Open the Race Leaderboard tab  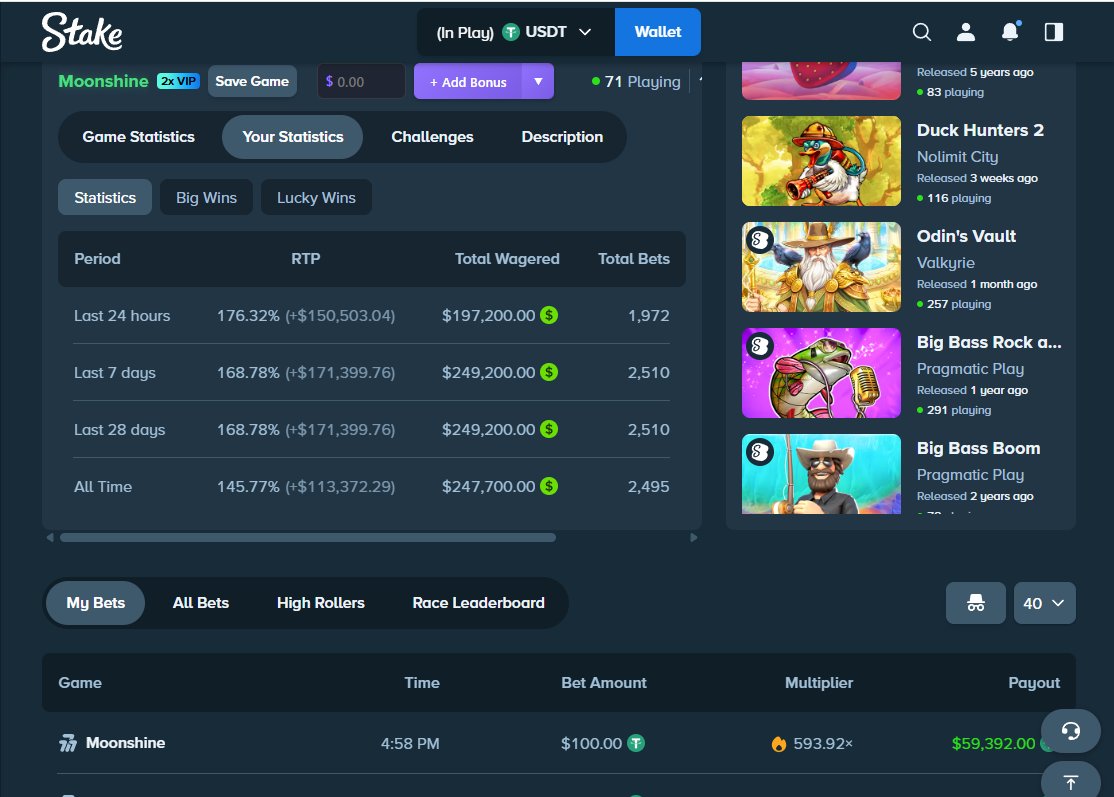pos(478,603)
